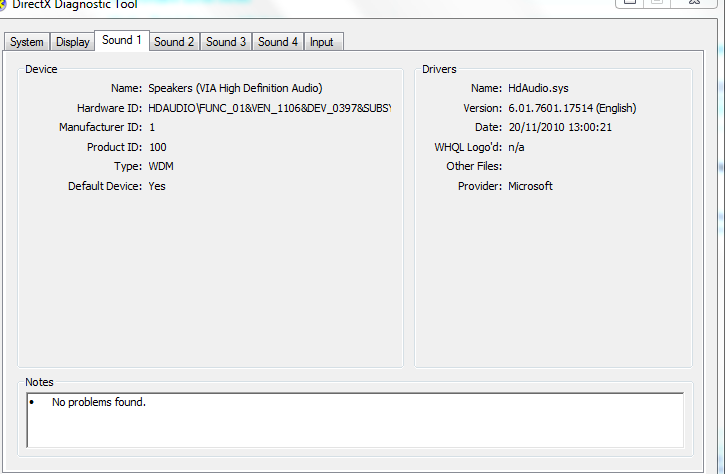Click the Notes text box
Image resolution: width=725 pixels, height=474 pixels.
[355, 420]
